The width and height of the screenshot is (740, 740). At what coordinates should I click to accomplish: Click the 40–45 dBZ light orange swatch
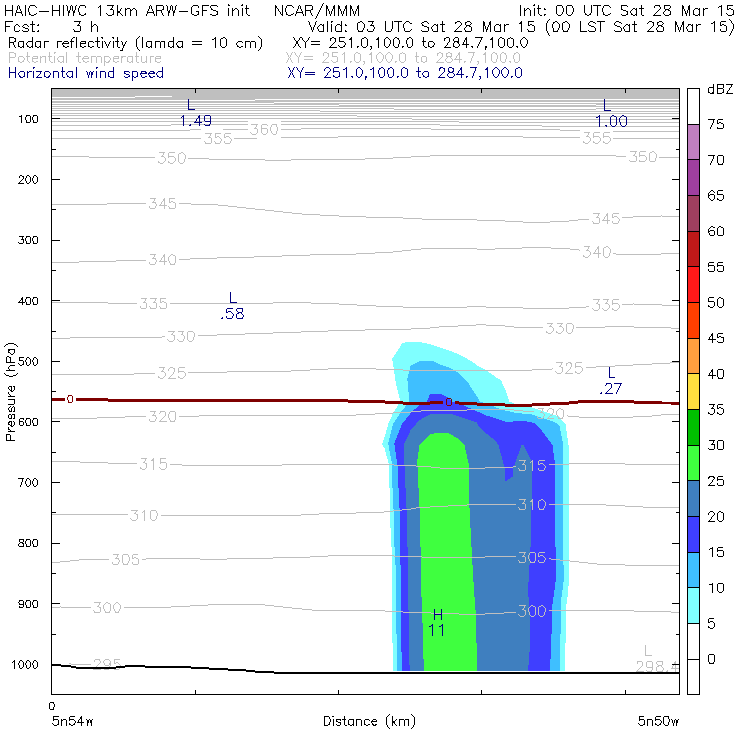pyautogui.click(x=693, y=356)
